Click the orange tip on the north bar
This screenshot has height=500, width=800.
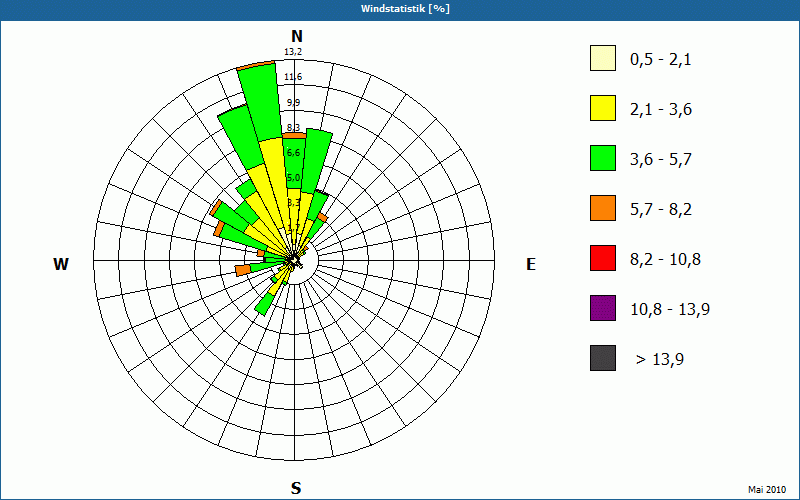coord(294,135)
